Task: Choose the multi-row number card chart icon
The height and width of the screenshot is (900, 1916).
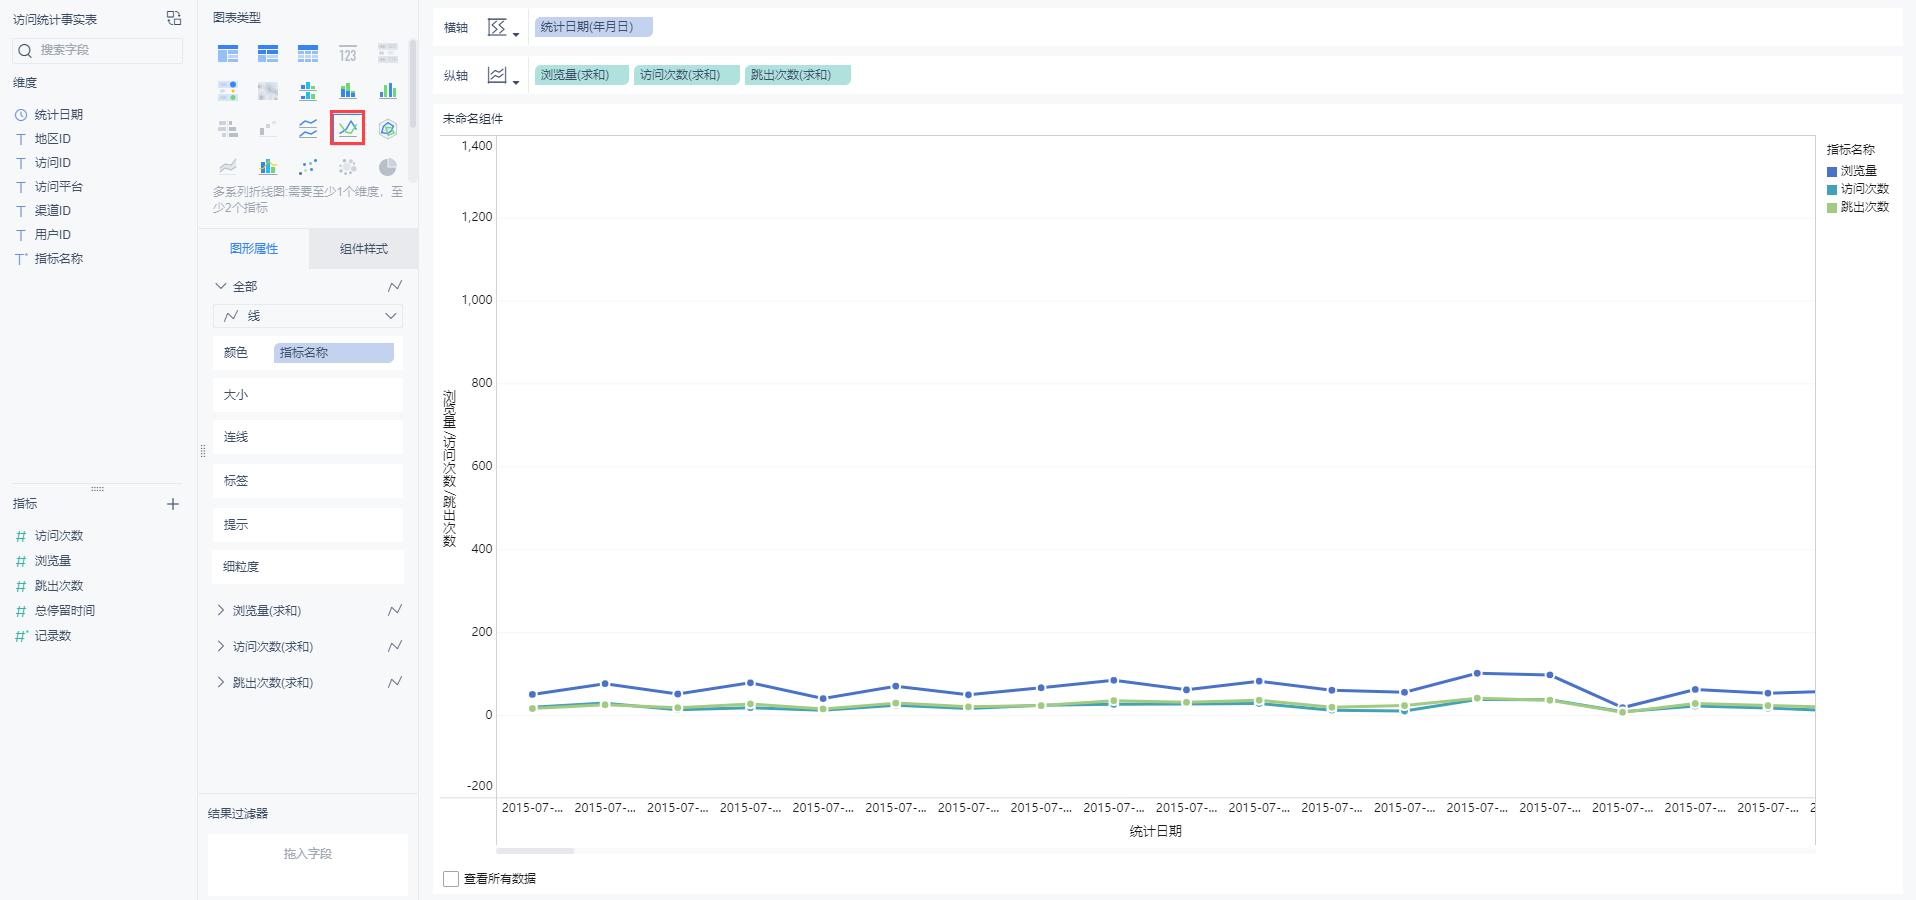Action: point(388,53)
